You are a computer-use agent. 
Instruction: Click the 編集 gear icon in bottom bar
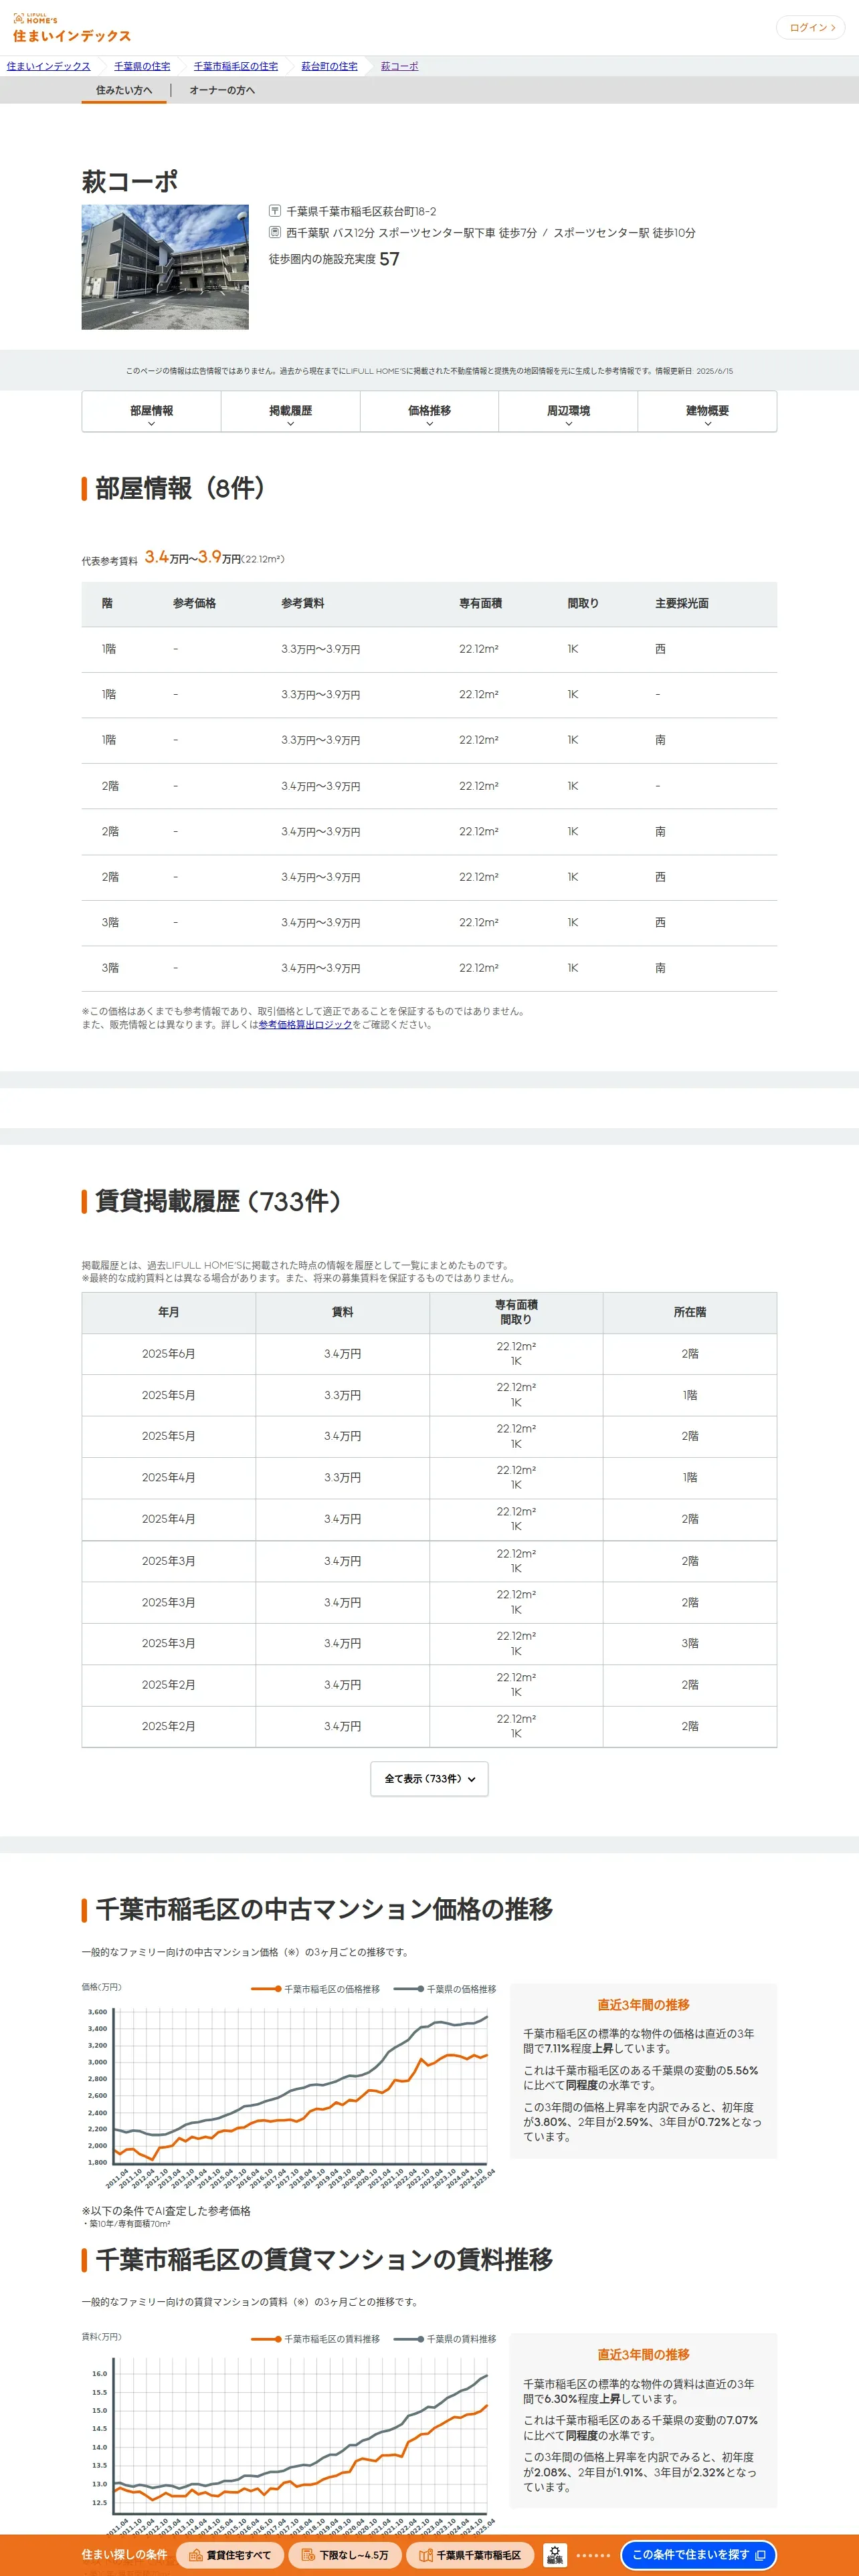(555, 2554)
